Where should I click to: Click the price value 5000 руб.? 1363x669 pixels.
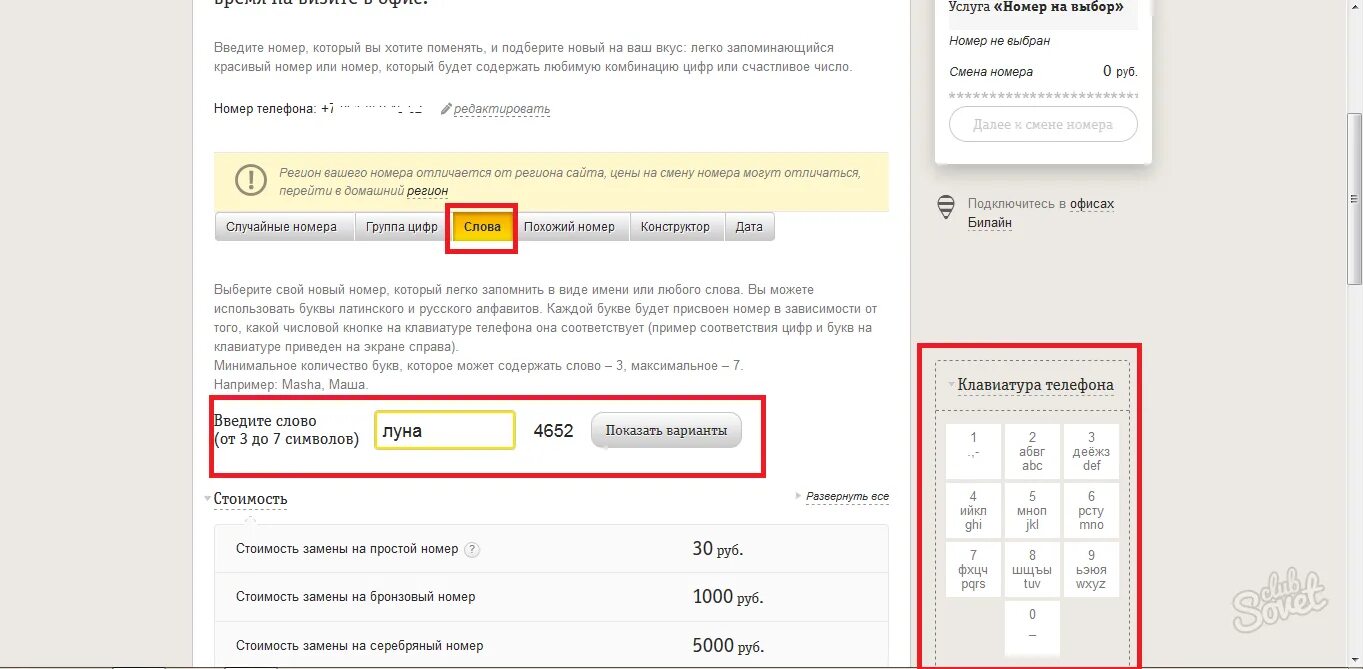tap(727, 645)
